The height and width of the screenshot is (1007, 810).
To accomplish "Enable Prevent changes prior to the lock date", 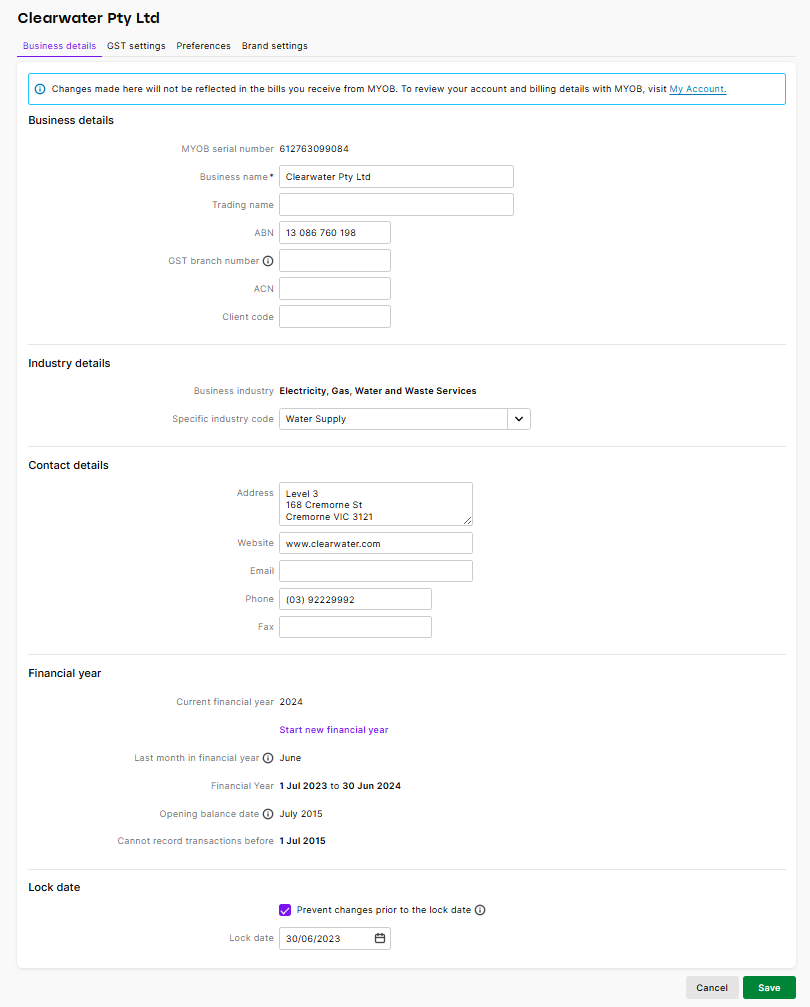I will click(x=285, y=910).
